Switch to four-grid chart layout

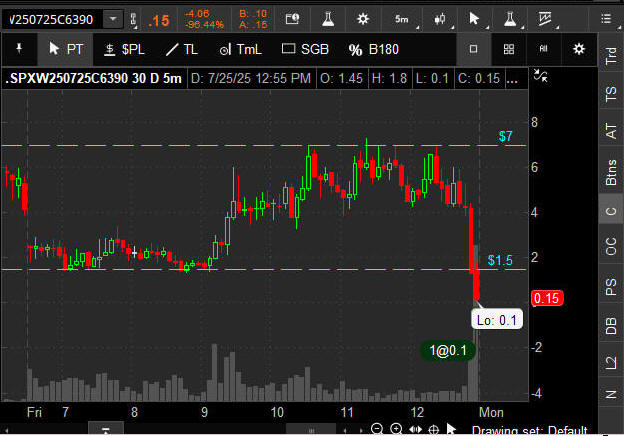tap(509, 49)
